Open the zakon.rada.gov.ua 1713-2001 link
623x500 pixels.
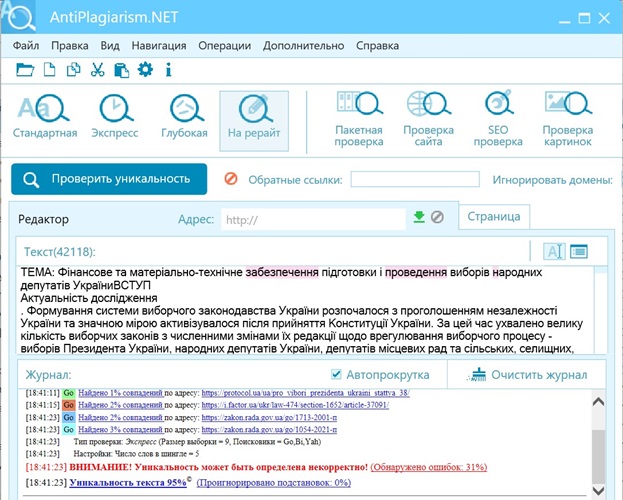(x=269, y=417)
